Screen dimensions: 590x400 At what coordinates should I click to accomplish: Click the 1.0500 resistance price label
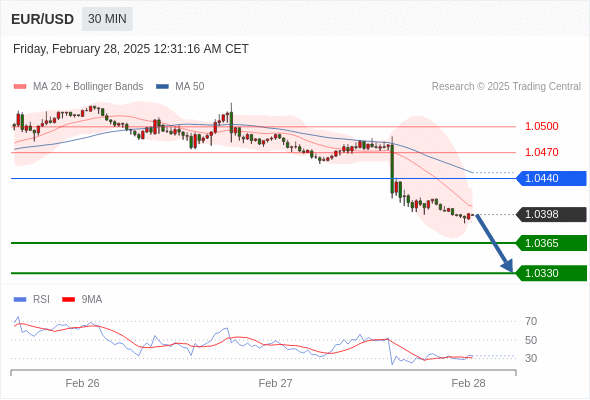pyautogui.click(x=541, y=126)
